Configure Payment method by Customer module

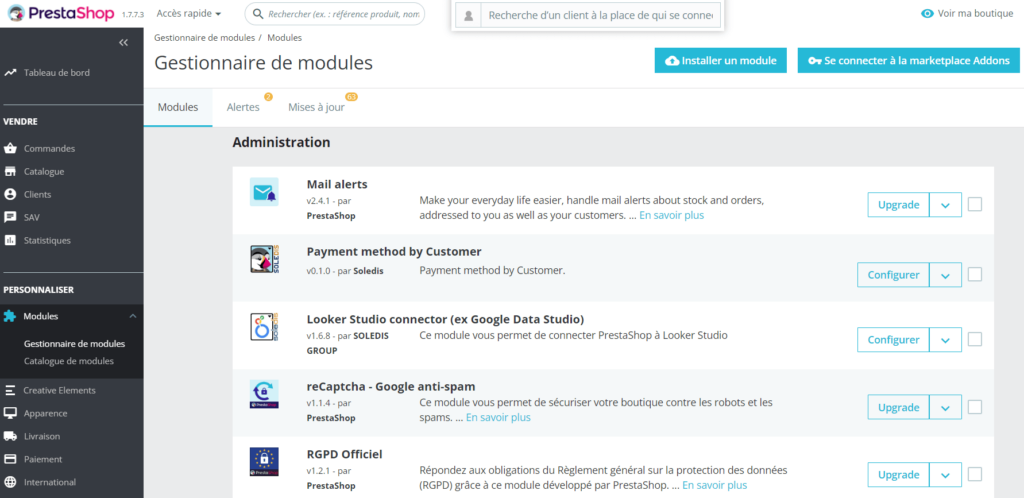tap(893, 275)
